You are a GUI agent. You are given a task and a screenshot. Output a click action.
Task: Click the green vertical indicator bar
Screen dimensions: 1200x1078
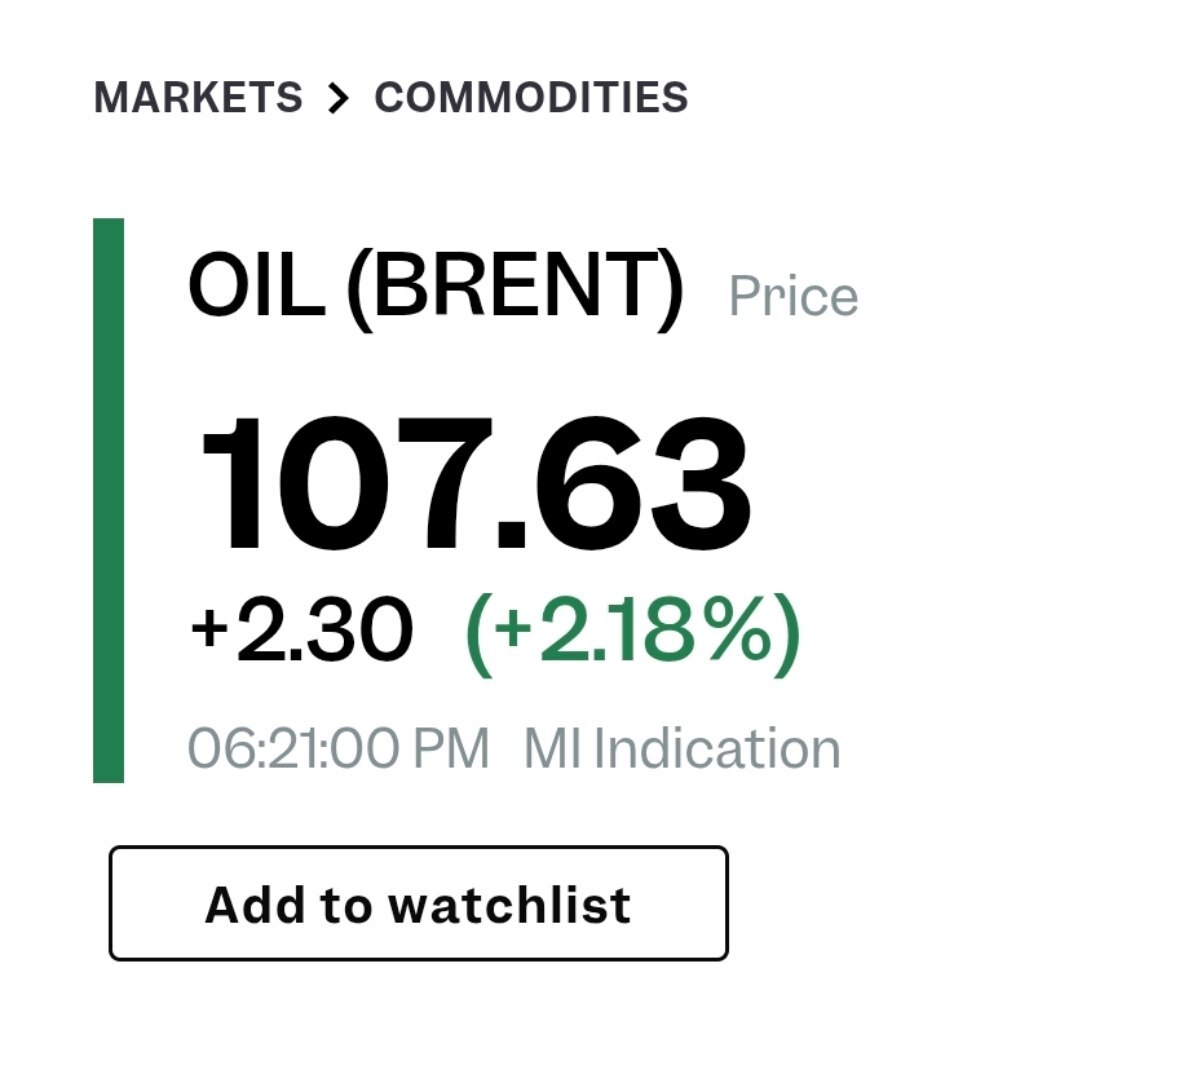pyautogui.click(x=108, y=500)
